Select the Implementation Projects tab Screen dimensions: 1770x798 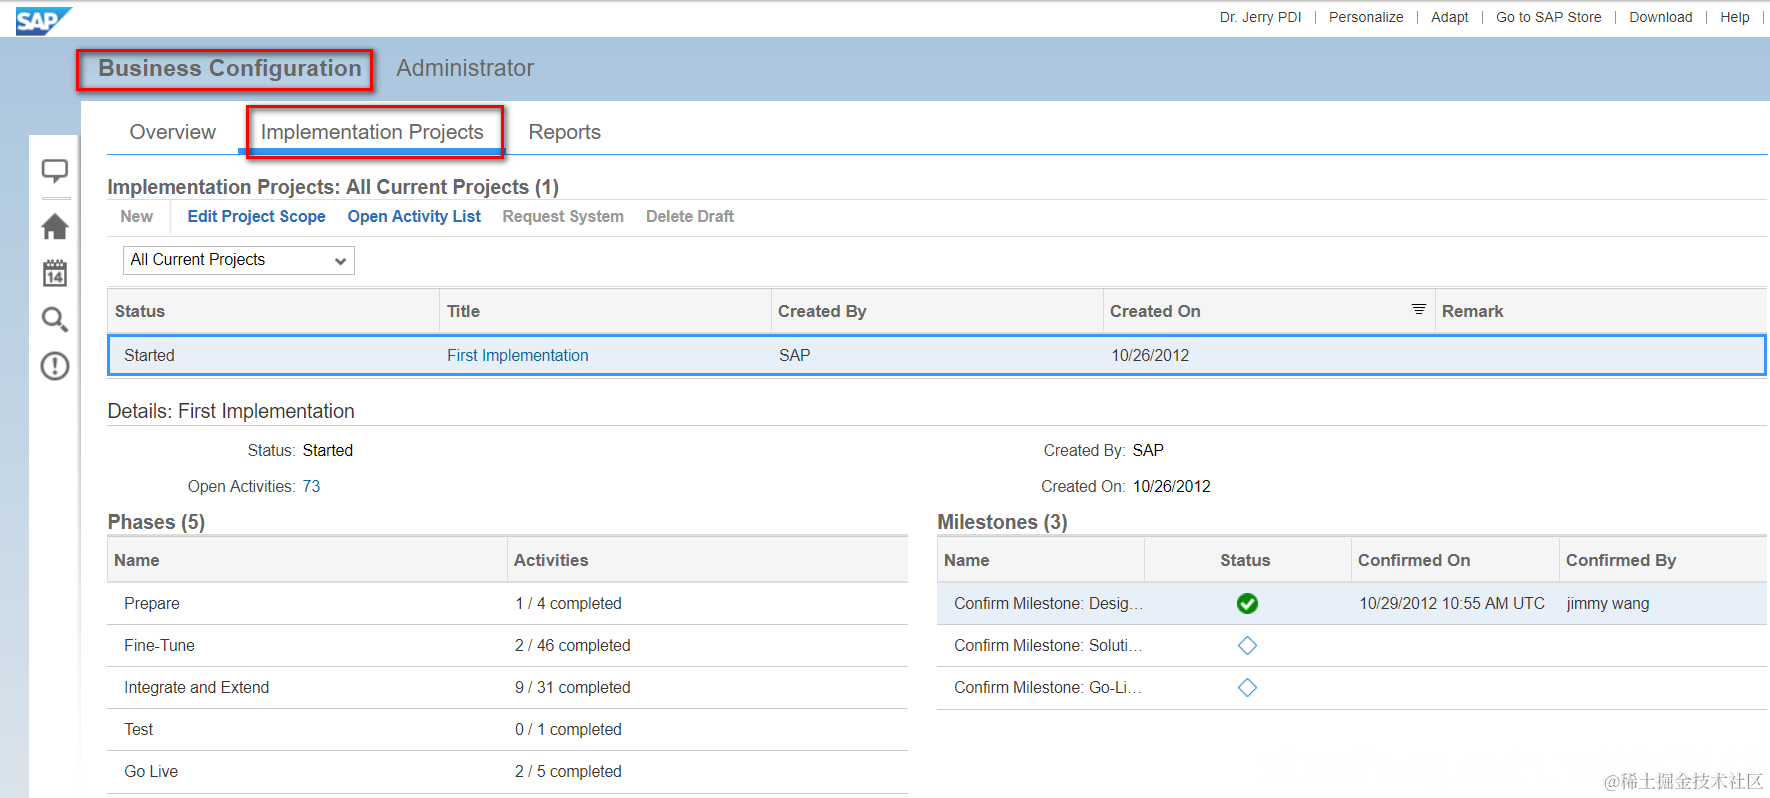click(x=372, y=132)
